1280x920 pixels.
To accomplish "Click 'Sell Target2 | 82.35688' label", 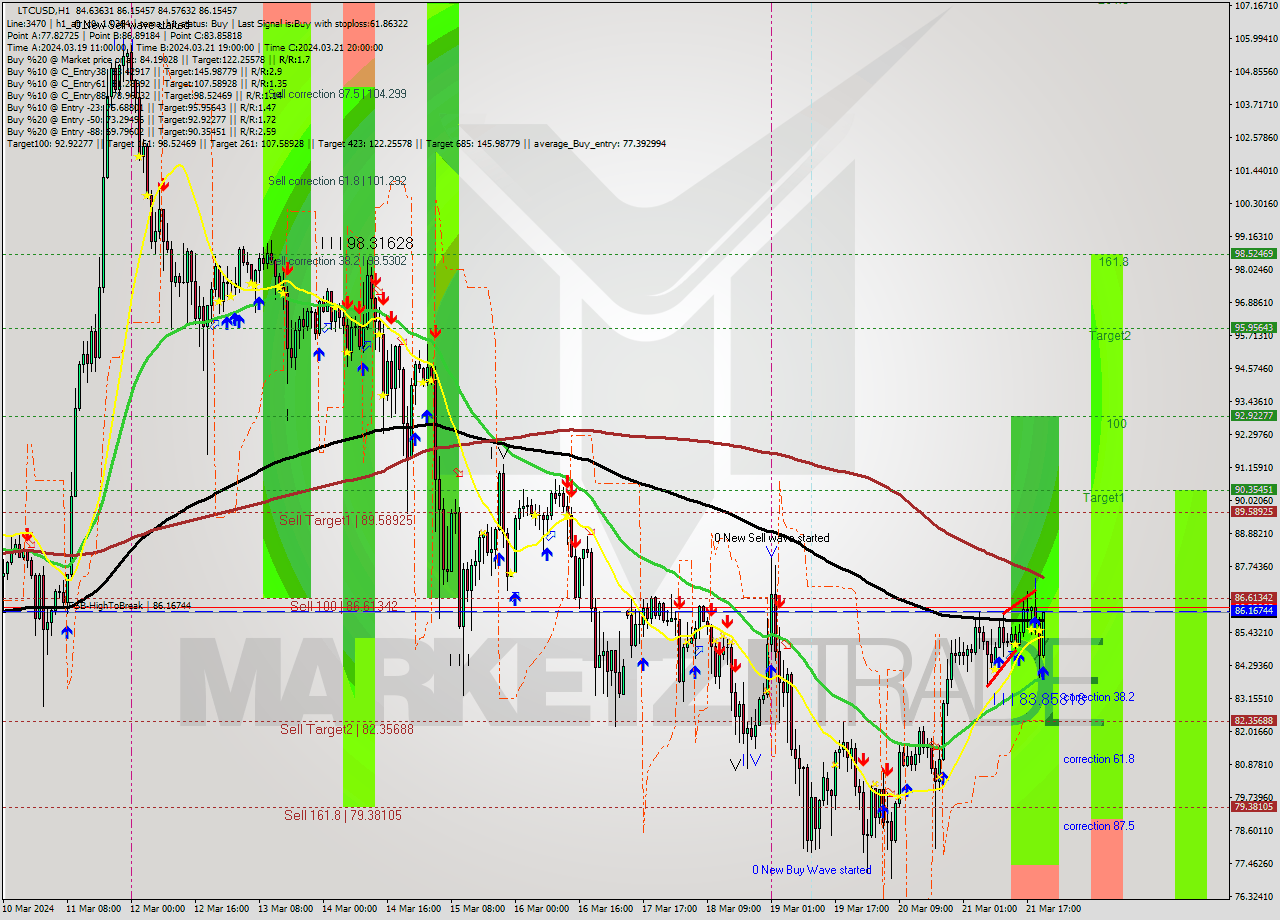I will tap(346, 729).
